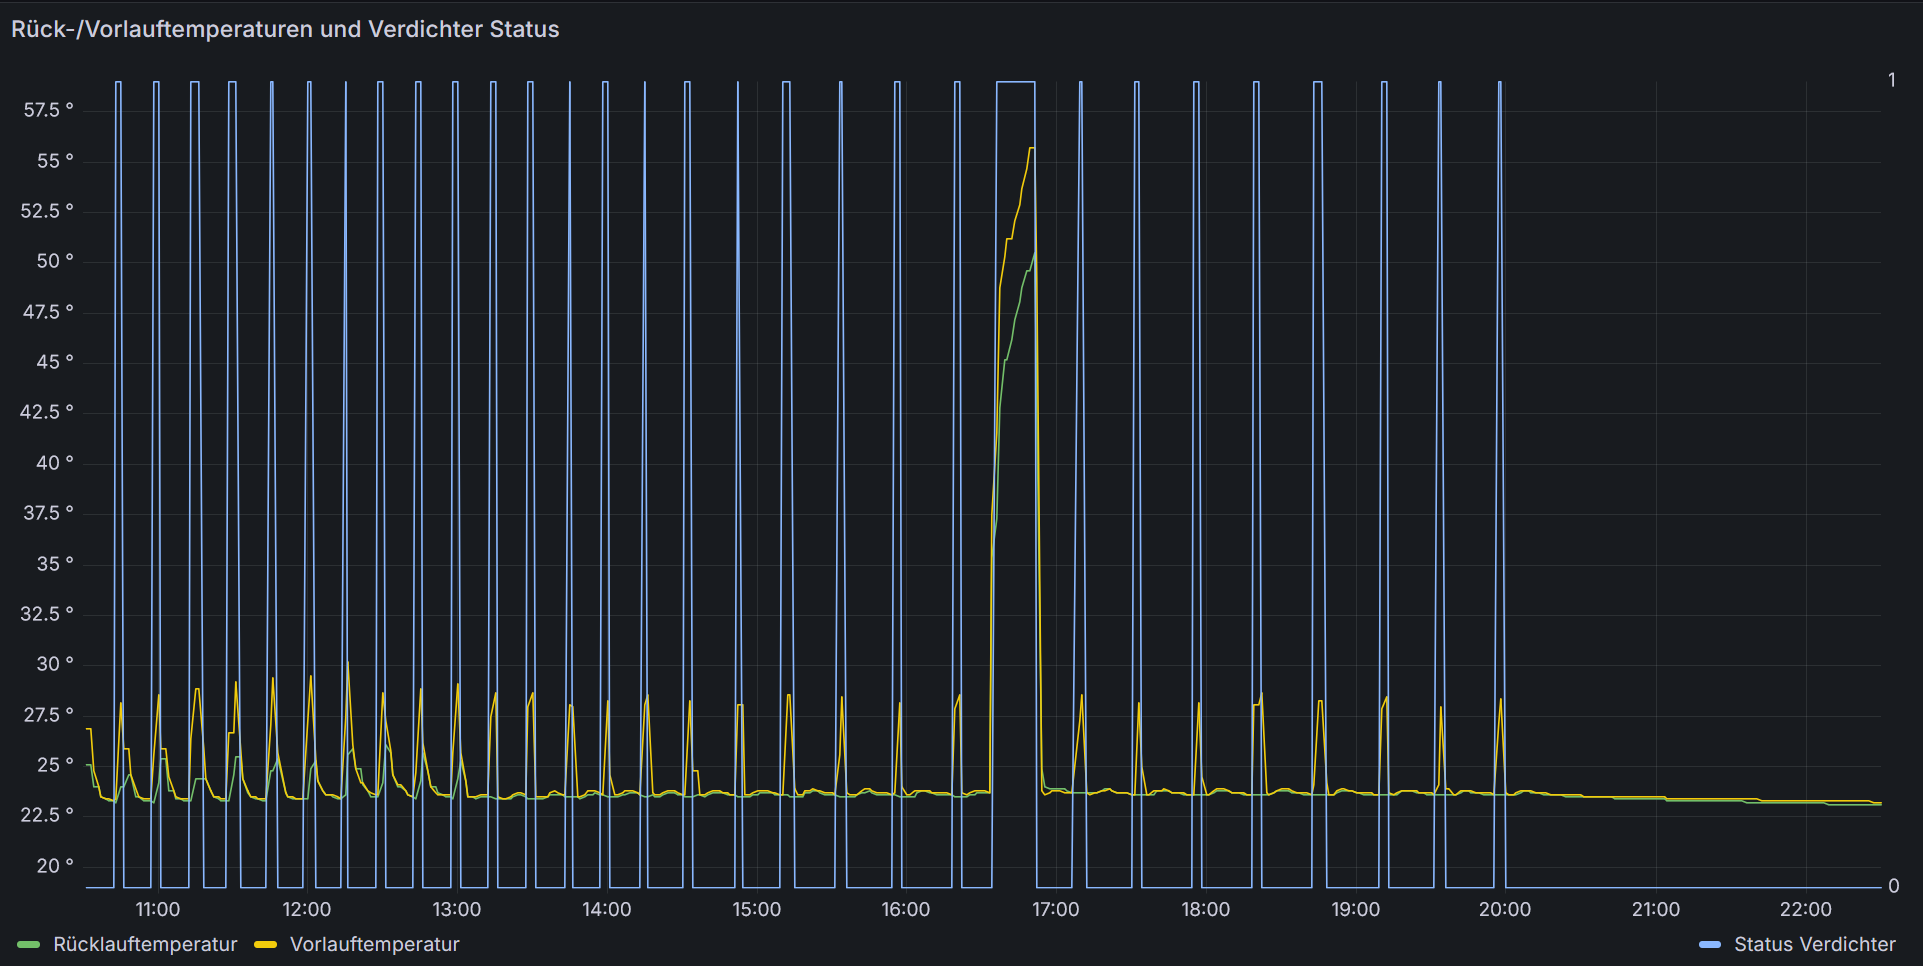Screen dimensions: 1923x966
Task: Click the wide Verdichter pulse top before 17:00
Action: (1016, 82)
